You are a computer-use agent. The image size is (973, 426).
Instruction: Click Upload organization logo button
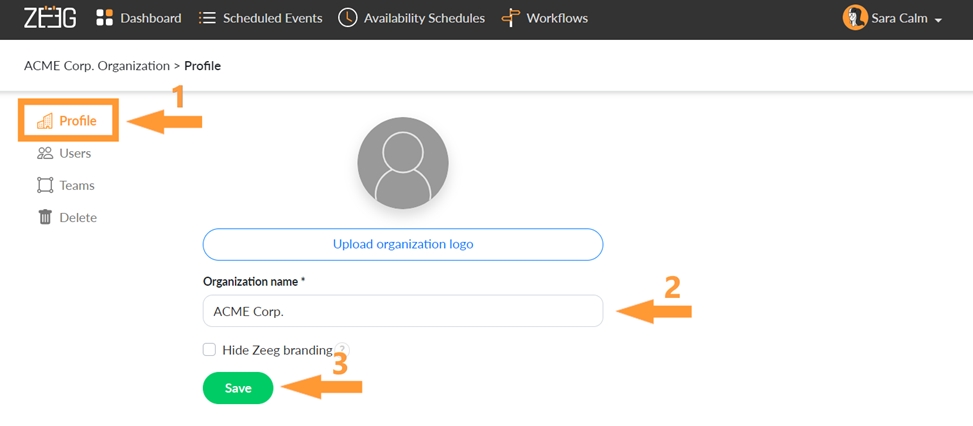(402, 244)
